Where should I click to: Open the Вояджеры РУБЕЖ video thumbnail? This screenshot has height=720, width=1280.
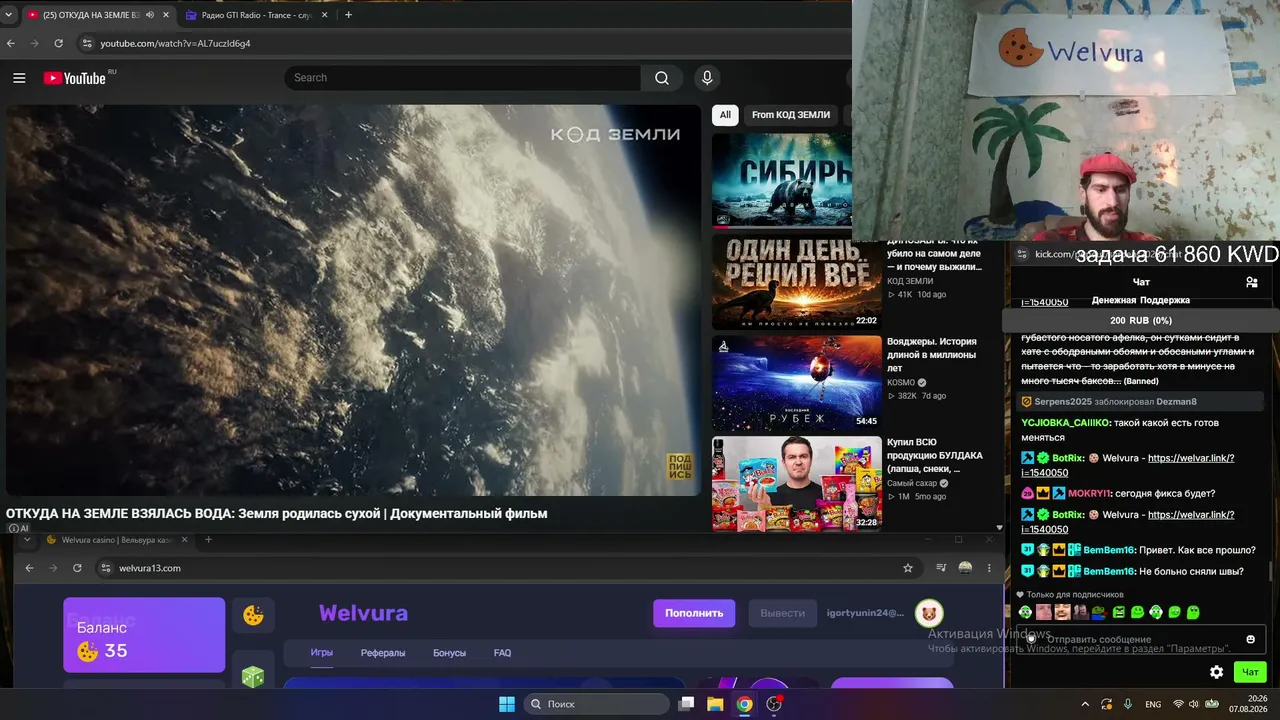796,383
